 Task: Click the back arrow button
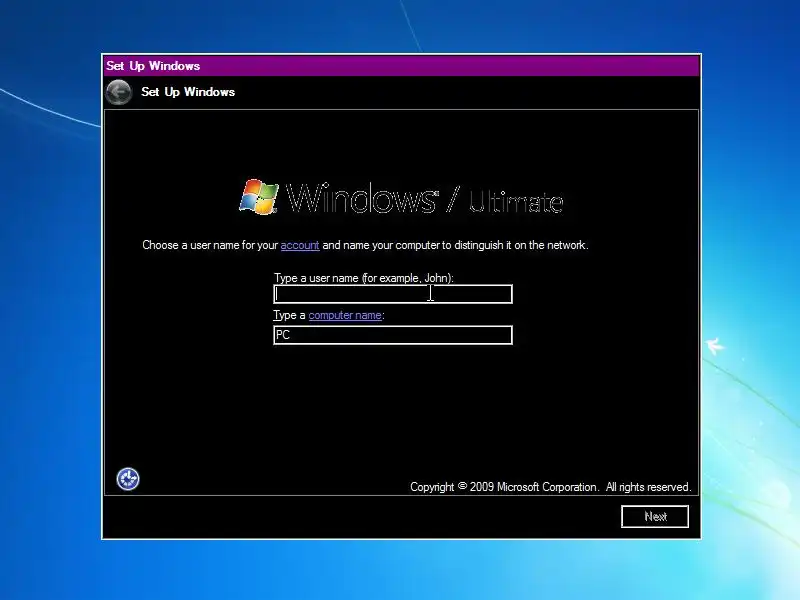click(118, 92)
